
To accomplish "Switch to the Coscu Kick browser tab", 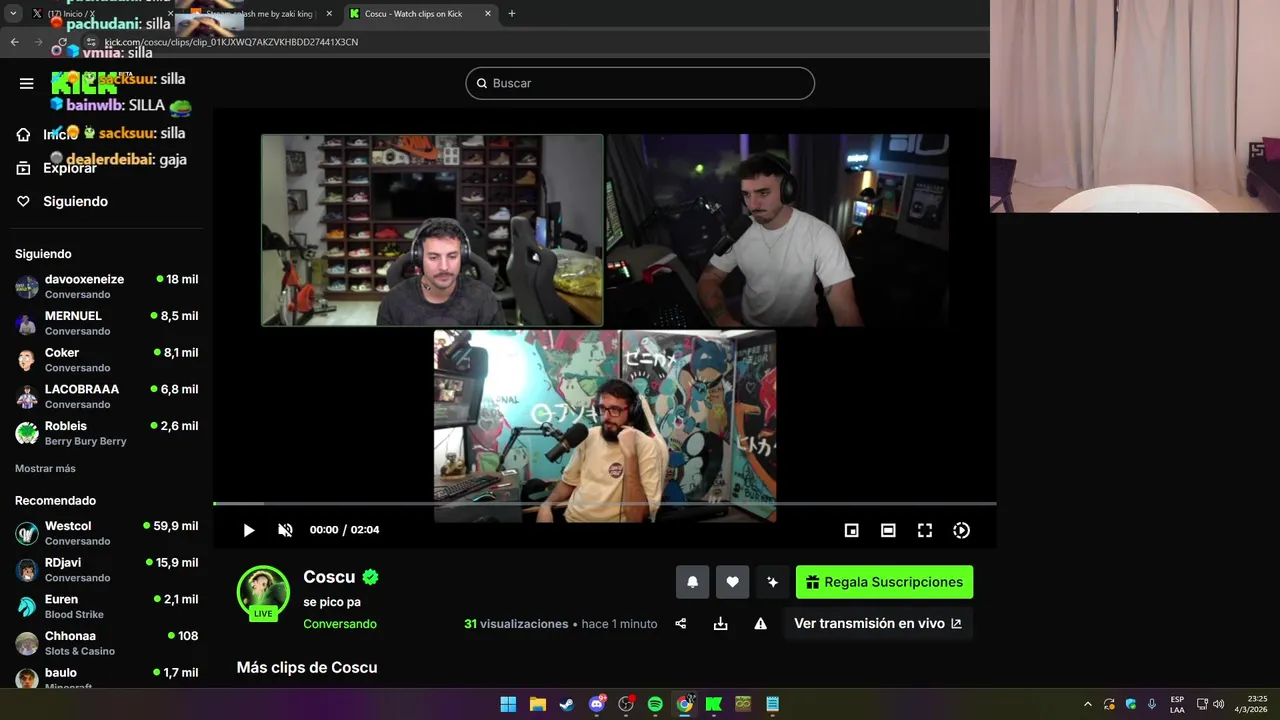I will click(x=420, y=14).
